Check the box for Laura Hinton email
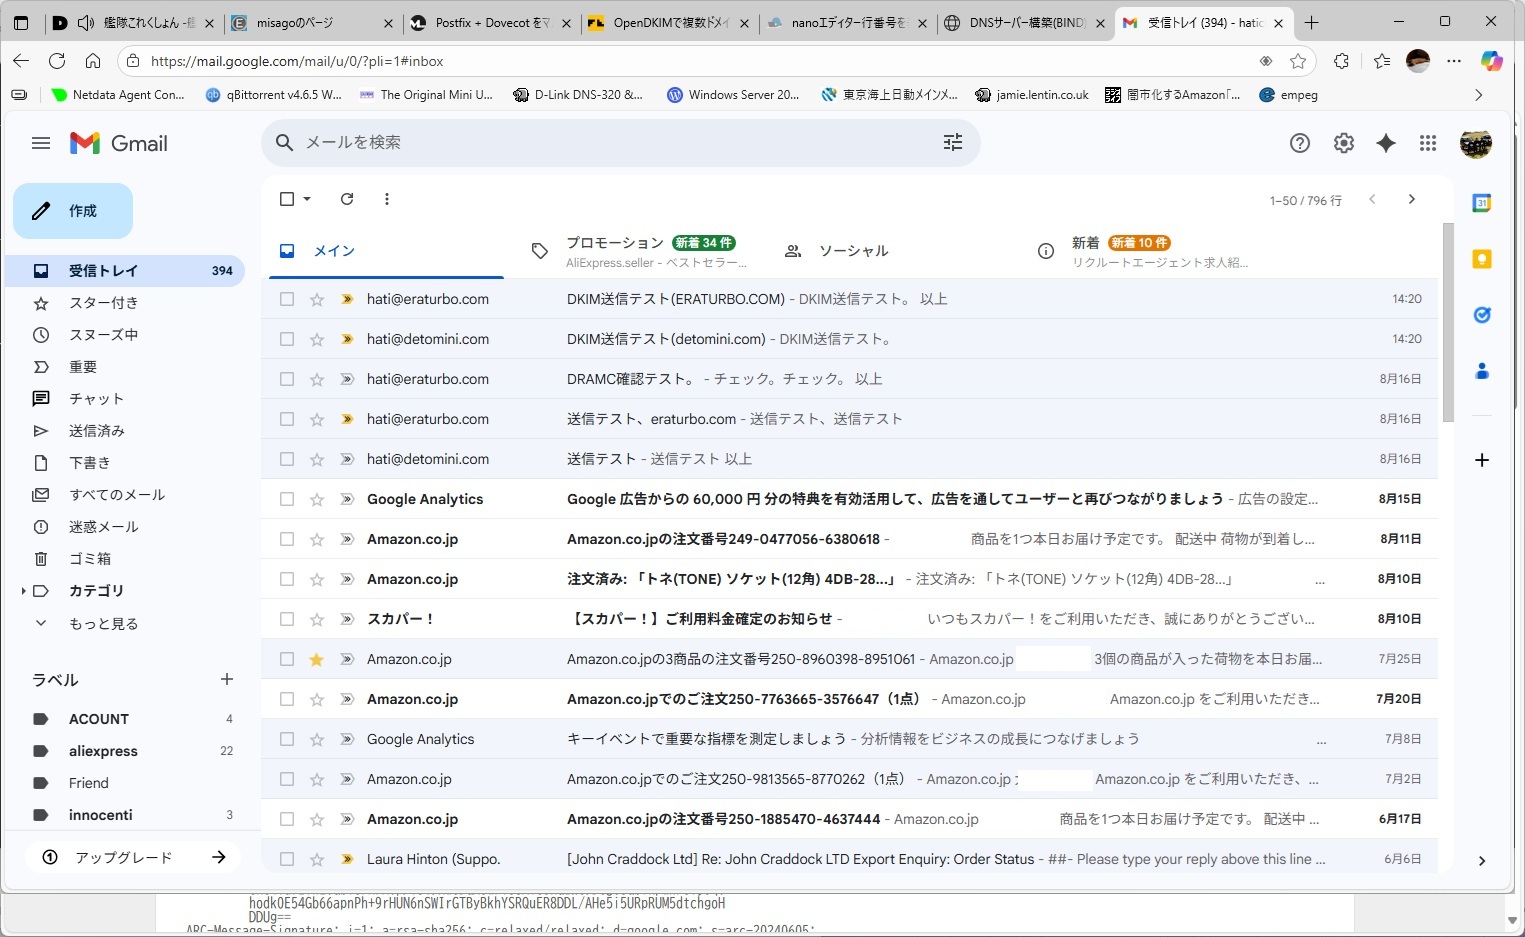The width and height of the screenshot is (1525, 937). [287, 859]
